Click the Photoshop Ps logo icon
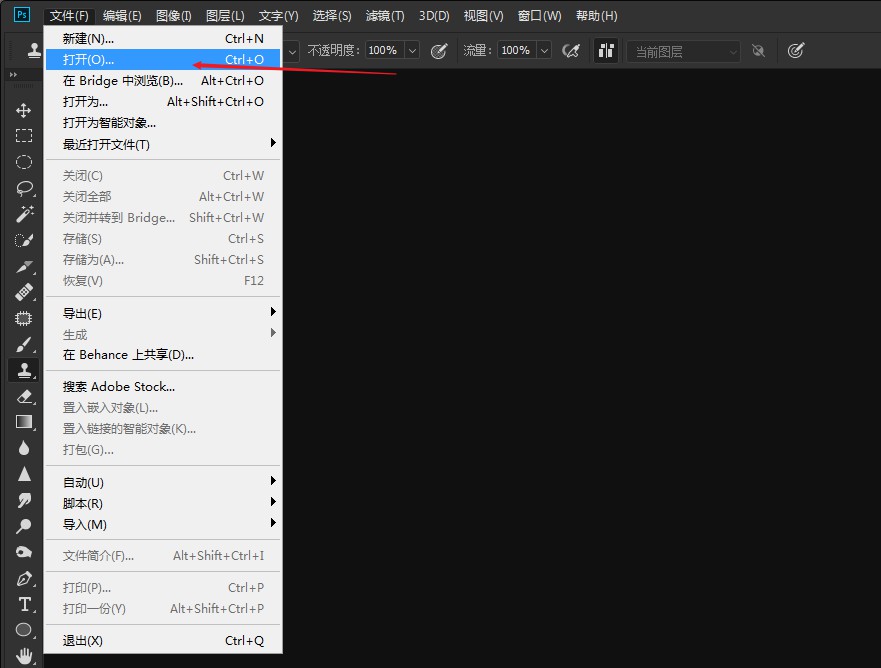This screenshot has width=881, height=668. click(21, 15)
